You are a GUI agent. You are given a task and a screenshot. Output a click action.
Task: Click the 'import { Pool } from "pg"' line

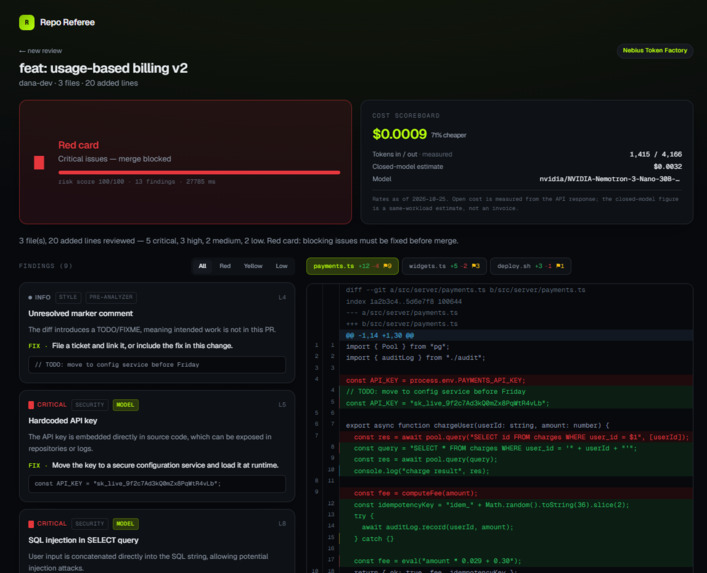pos(516,347)
